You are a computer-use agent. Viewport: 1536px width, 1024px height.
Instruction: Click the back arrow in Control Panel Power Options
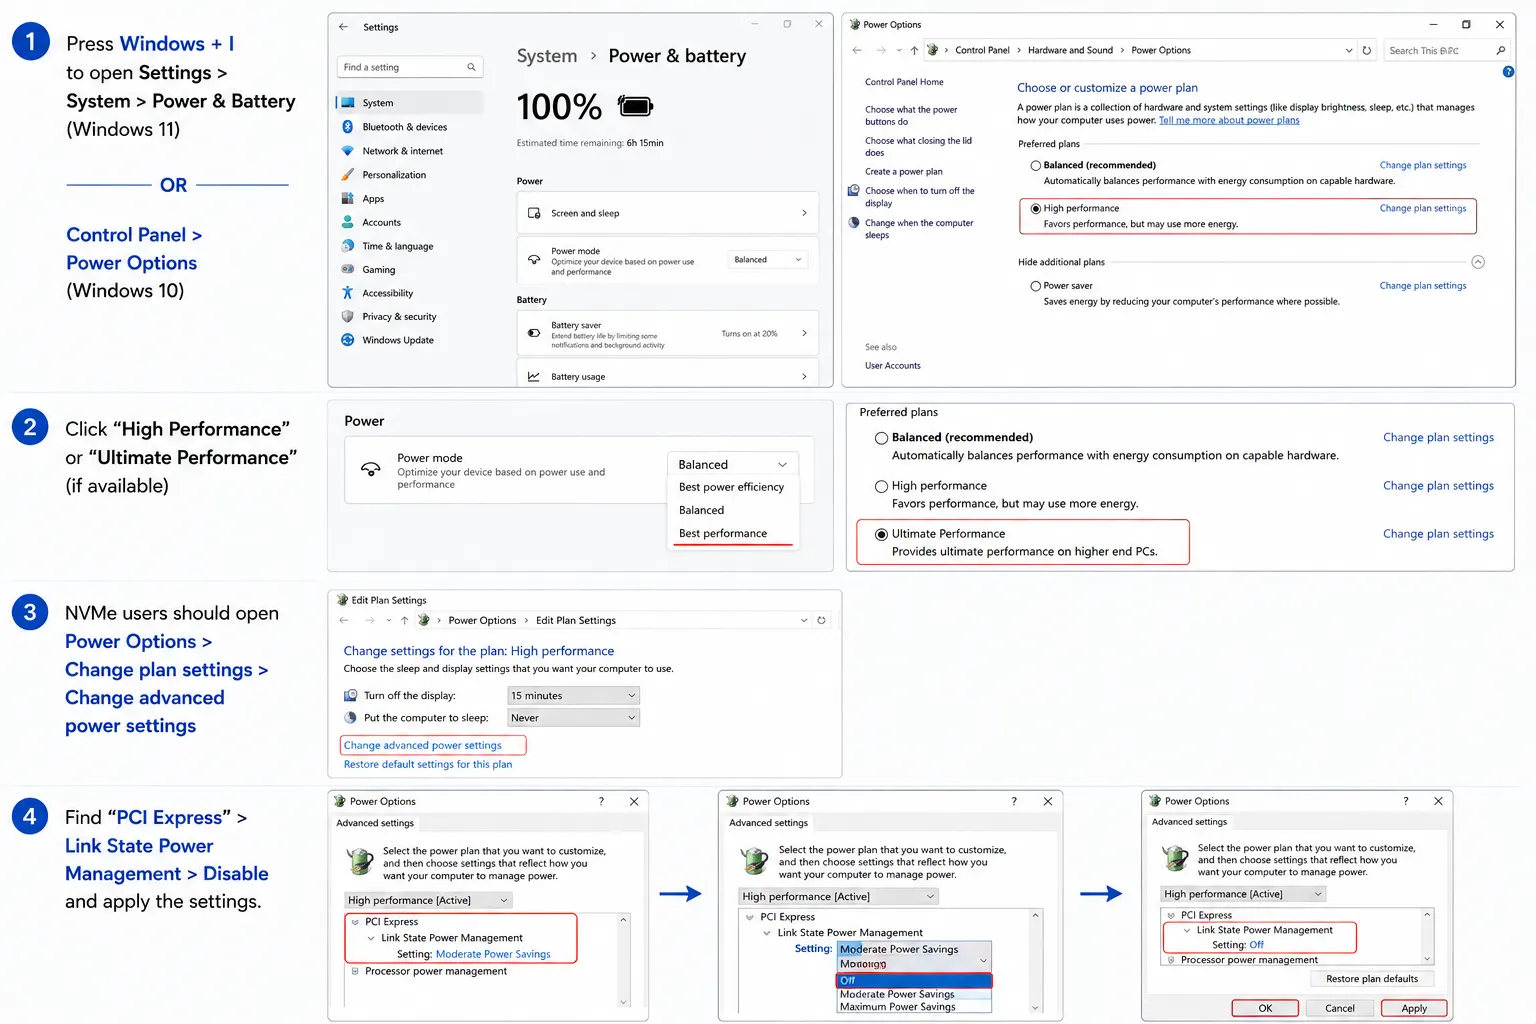[x=857, y=50]
